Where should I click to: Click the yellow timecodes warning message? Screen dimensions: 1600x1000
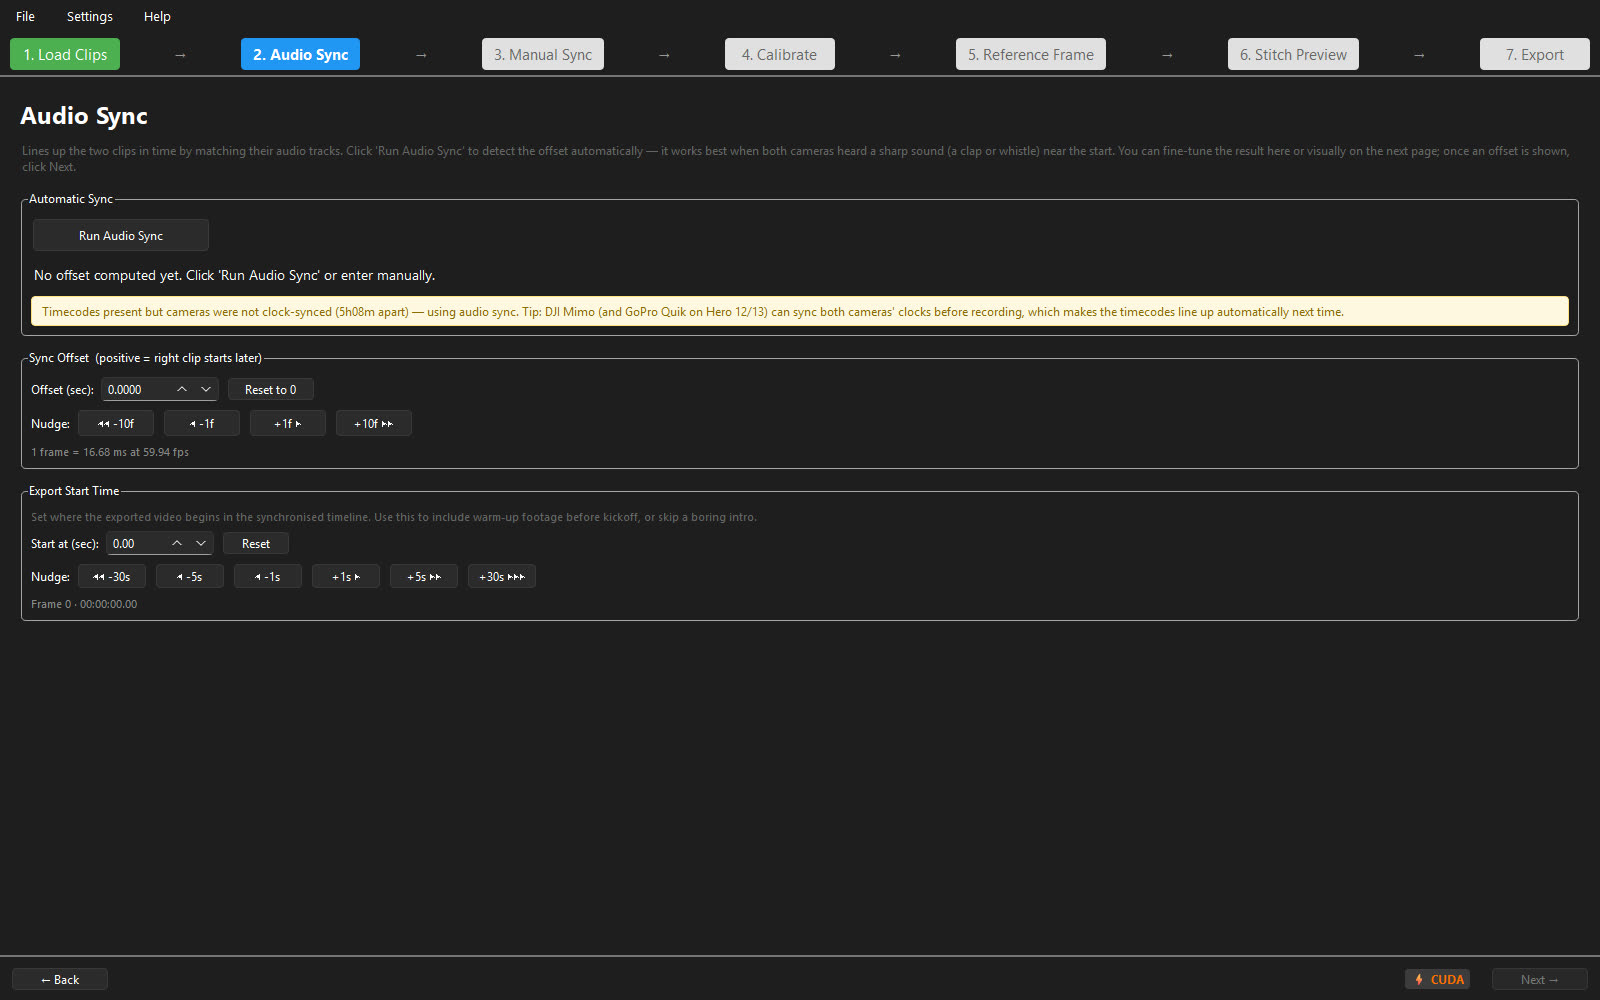[800, 311]
